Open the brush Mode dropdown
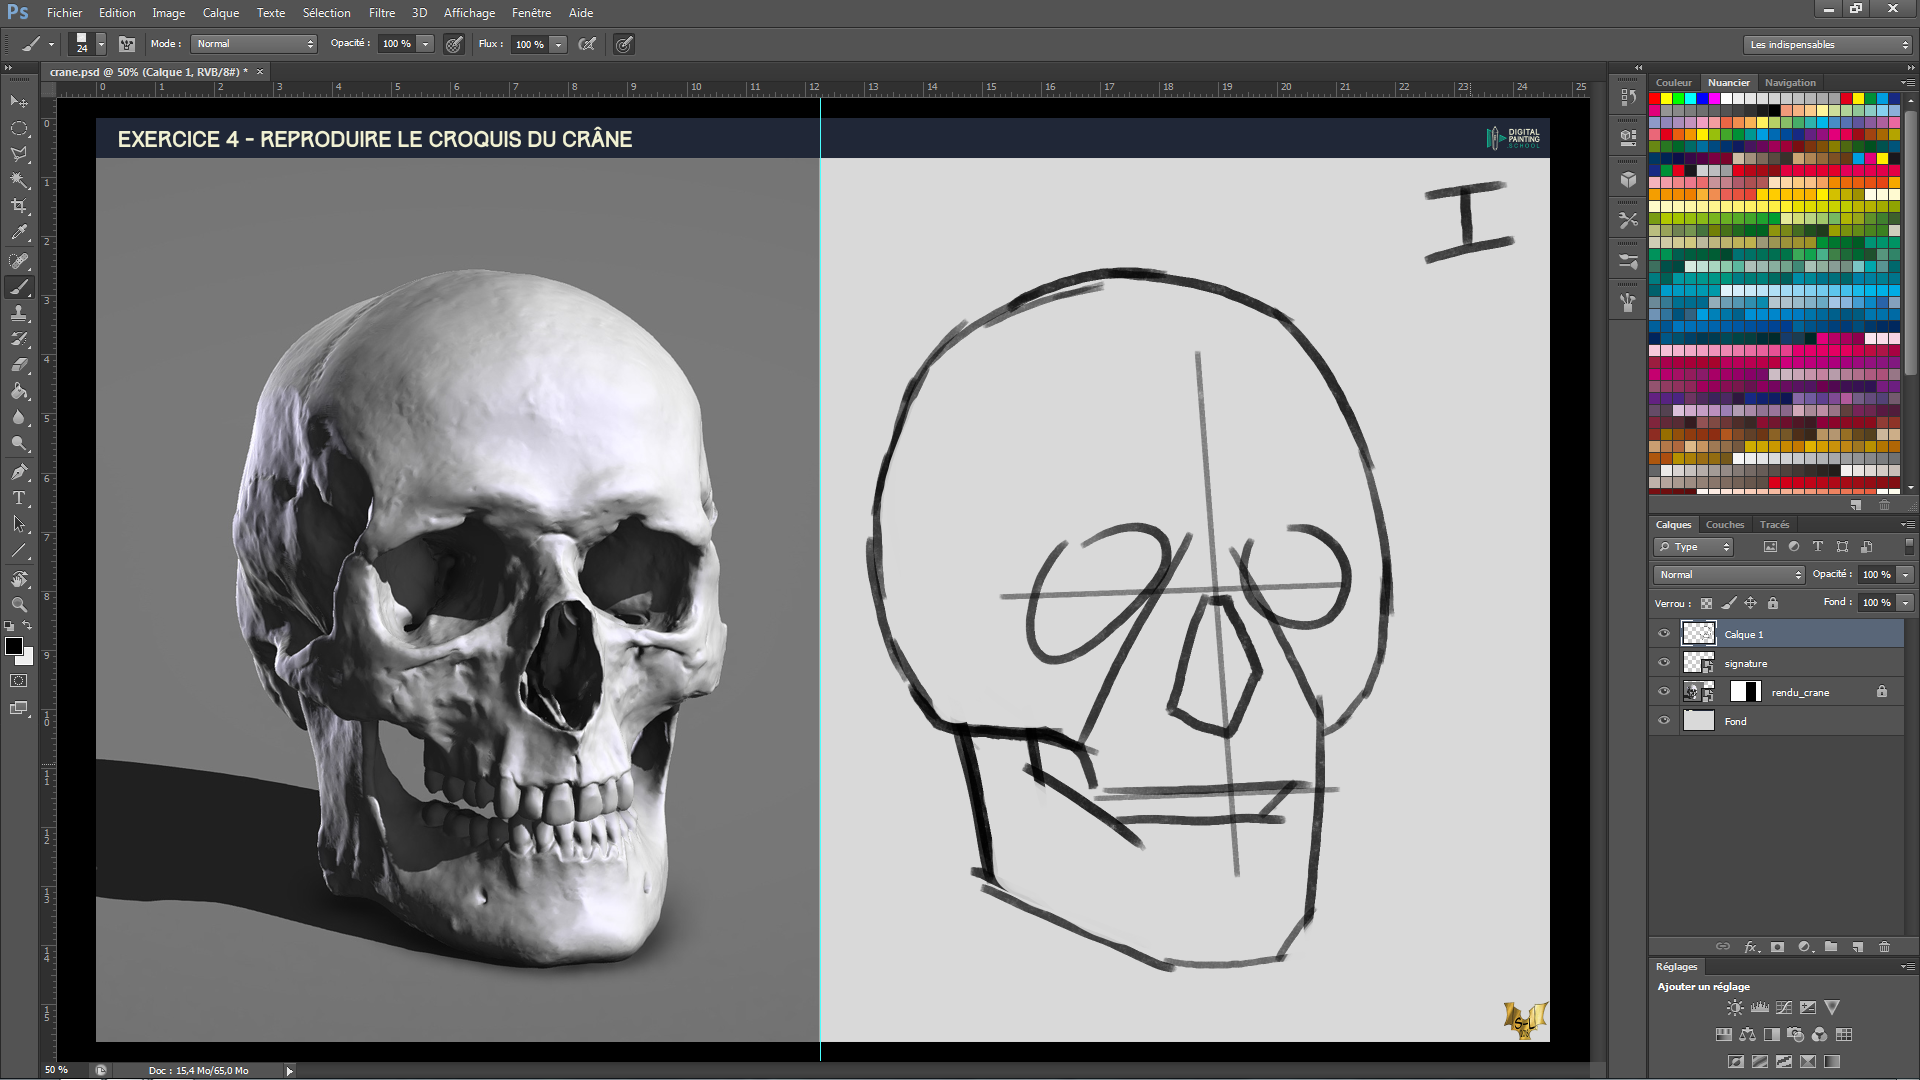Image resolution: width=1920 pixels, height=1080 pixels. click(x=254, y=44)
